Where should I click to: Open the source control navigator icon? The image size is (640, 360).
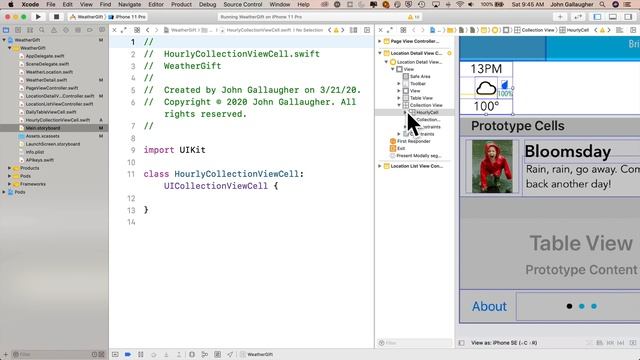click(18, 30)
